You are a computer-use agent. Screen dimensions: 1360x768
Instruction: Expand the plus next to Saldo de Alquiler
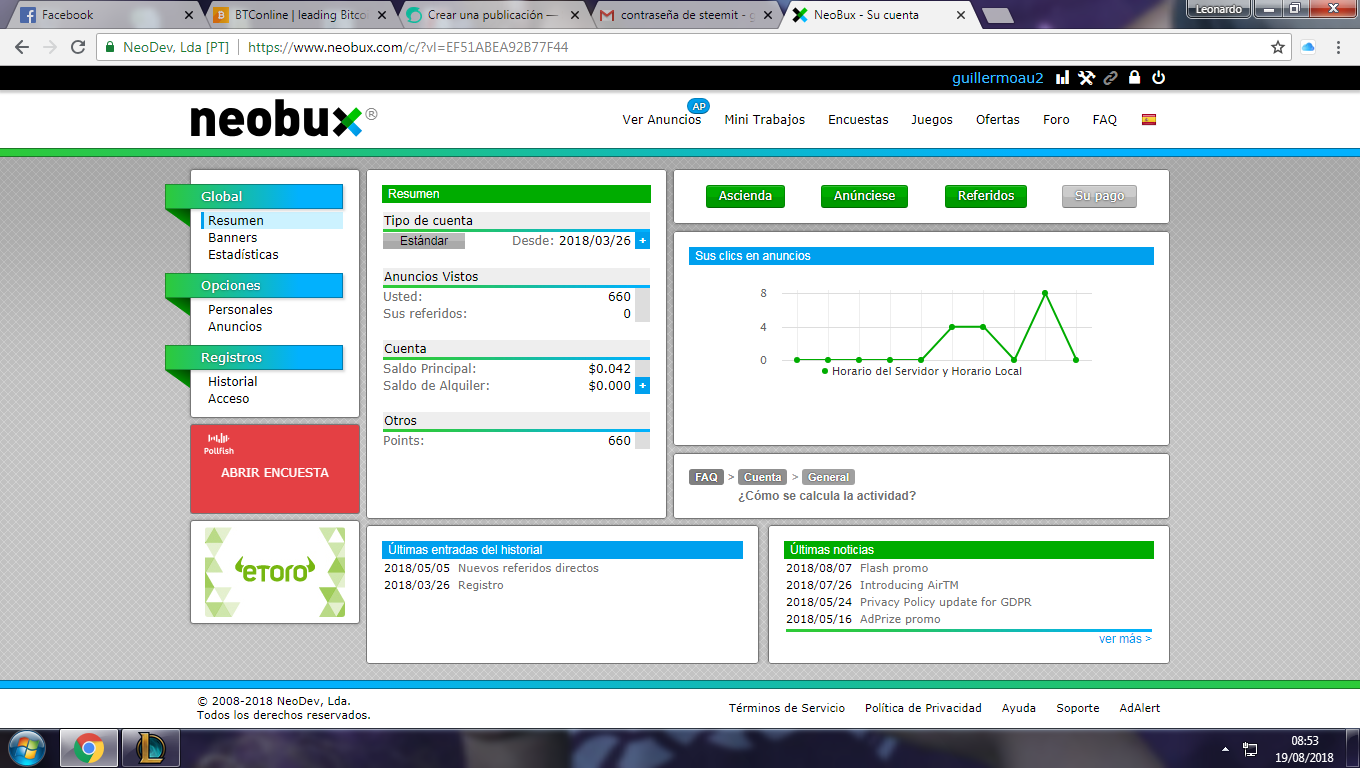(642, 385)
